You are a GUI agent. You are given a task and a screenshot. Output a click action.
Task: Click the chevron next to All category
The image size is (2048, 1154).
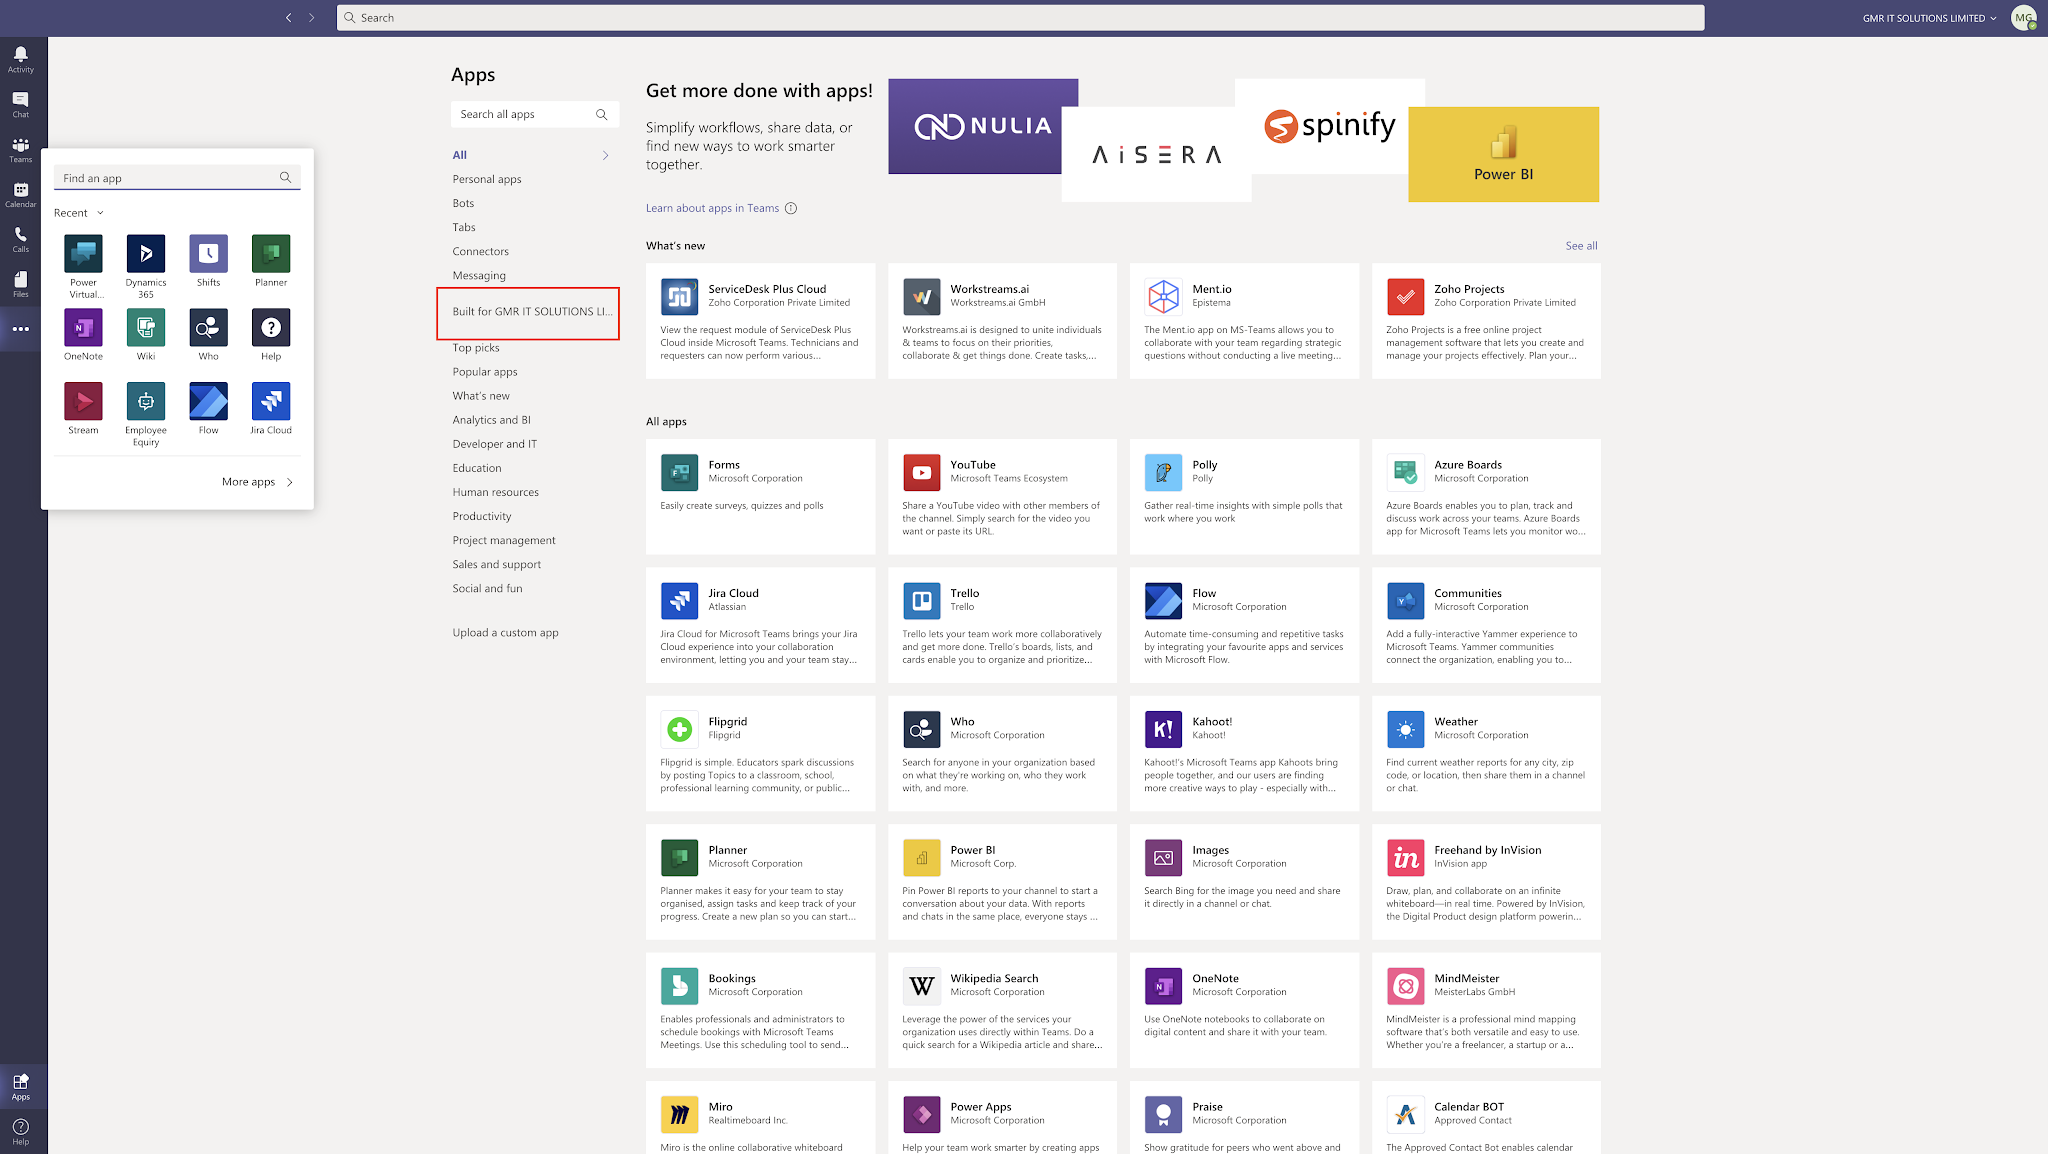(605, 155)
